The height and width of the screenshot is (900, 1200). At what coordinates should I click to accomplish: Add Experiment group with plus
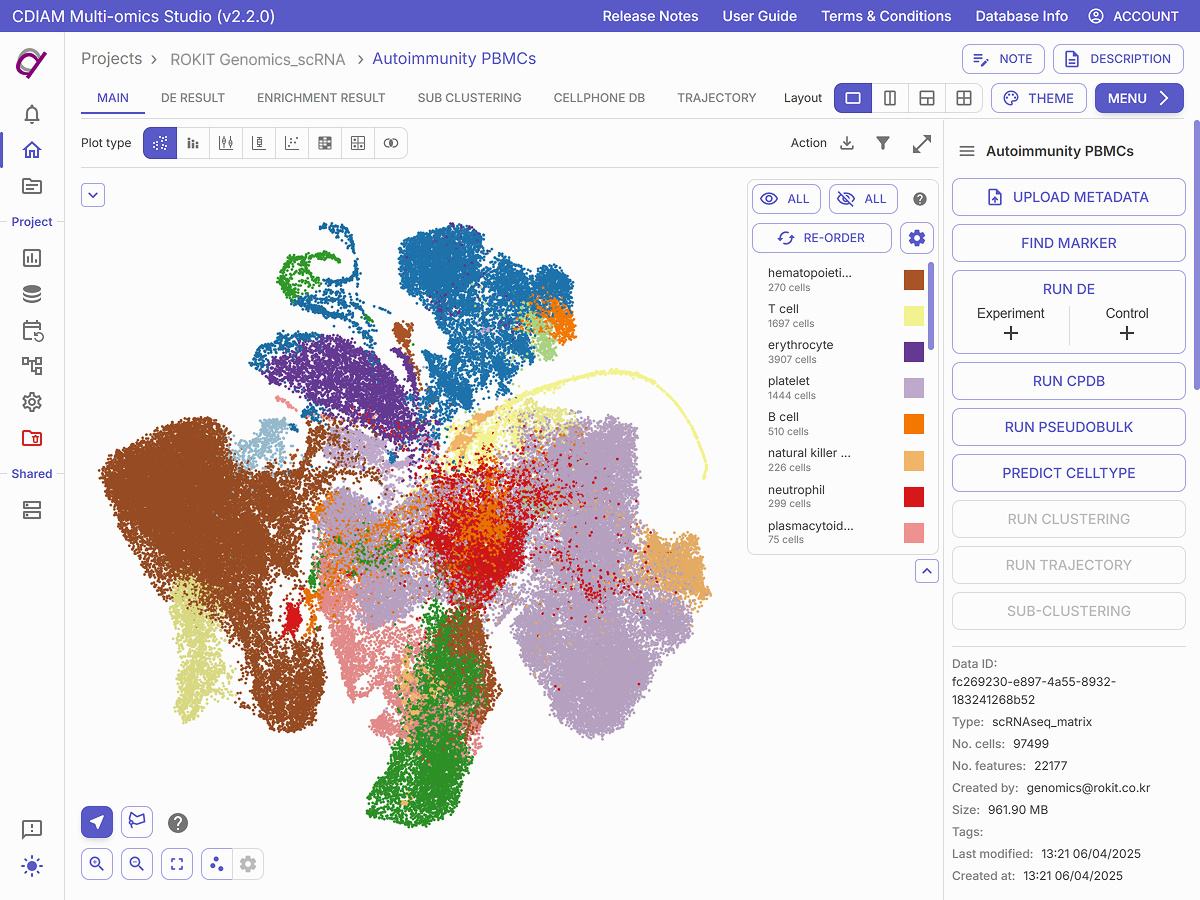[1010, 333]
